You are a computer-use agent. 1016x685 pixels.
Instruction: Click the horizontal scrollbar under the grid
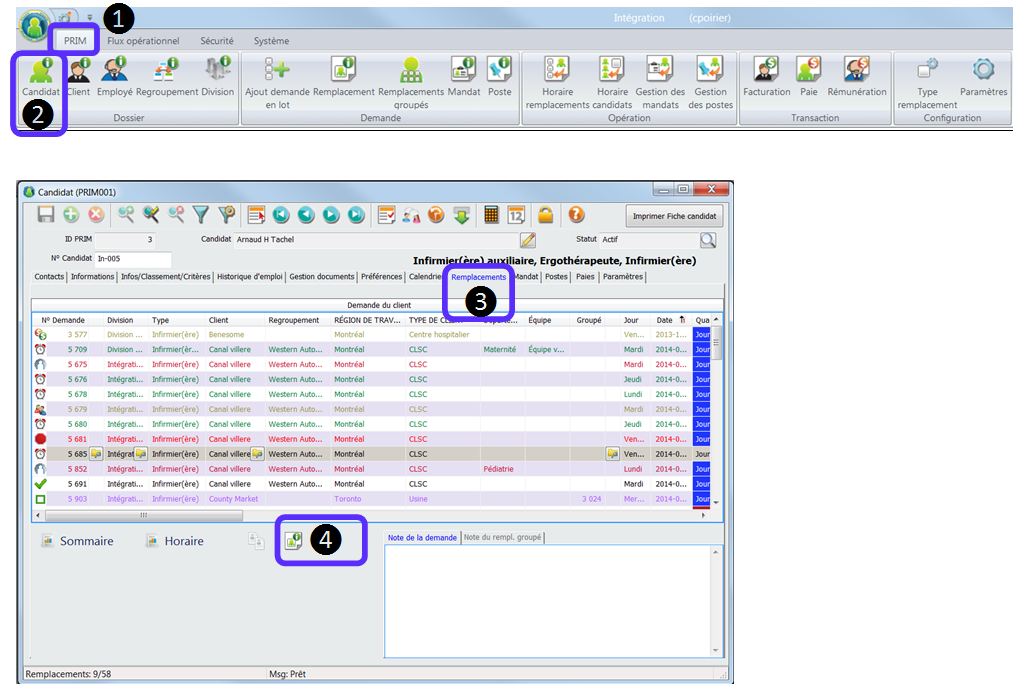click(x=143, y=515)
